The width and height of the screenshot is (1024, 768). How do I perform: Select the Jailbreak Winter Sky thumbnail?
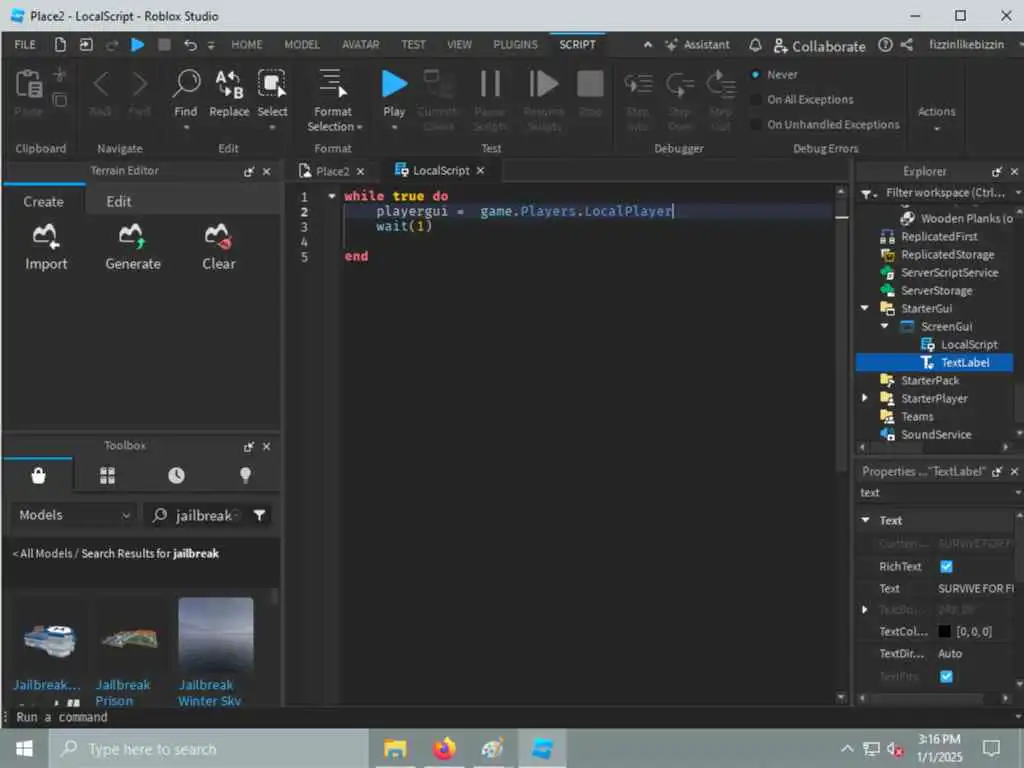click(x=216, y=635)
